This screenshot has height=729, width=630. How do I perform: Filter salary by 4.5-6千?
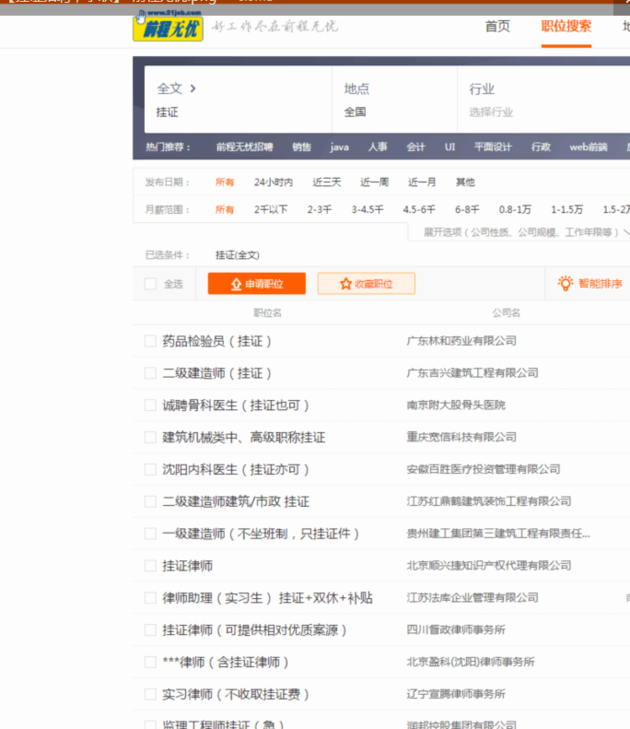(x=419, y=209)
